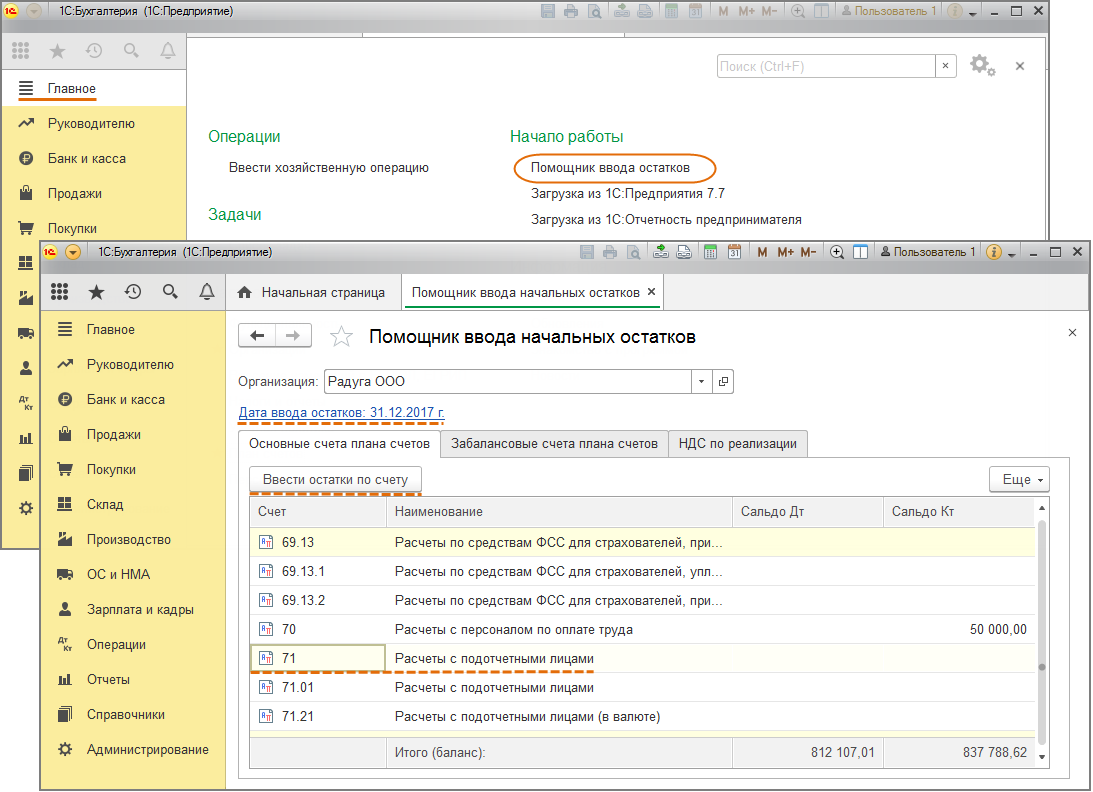Open Favorites star in front window panel
The width and height of the screenshot is (1093, 792).
[x=96, y=292]
